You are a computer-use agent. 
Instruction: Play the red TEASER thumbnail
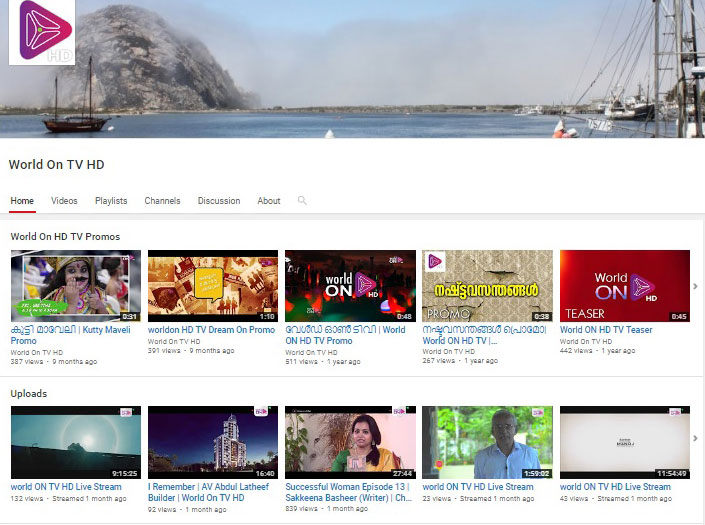click(x=625, y=286)
